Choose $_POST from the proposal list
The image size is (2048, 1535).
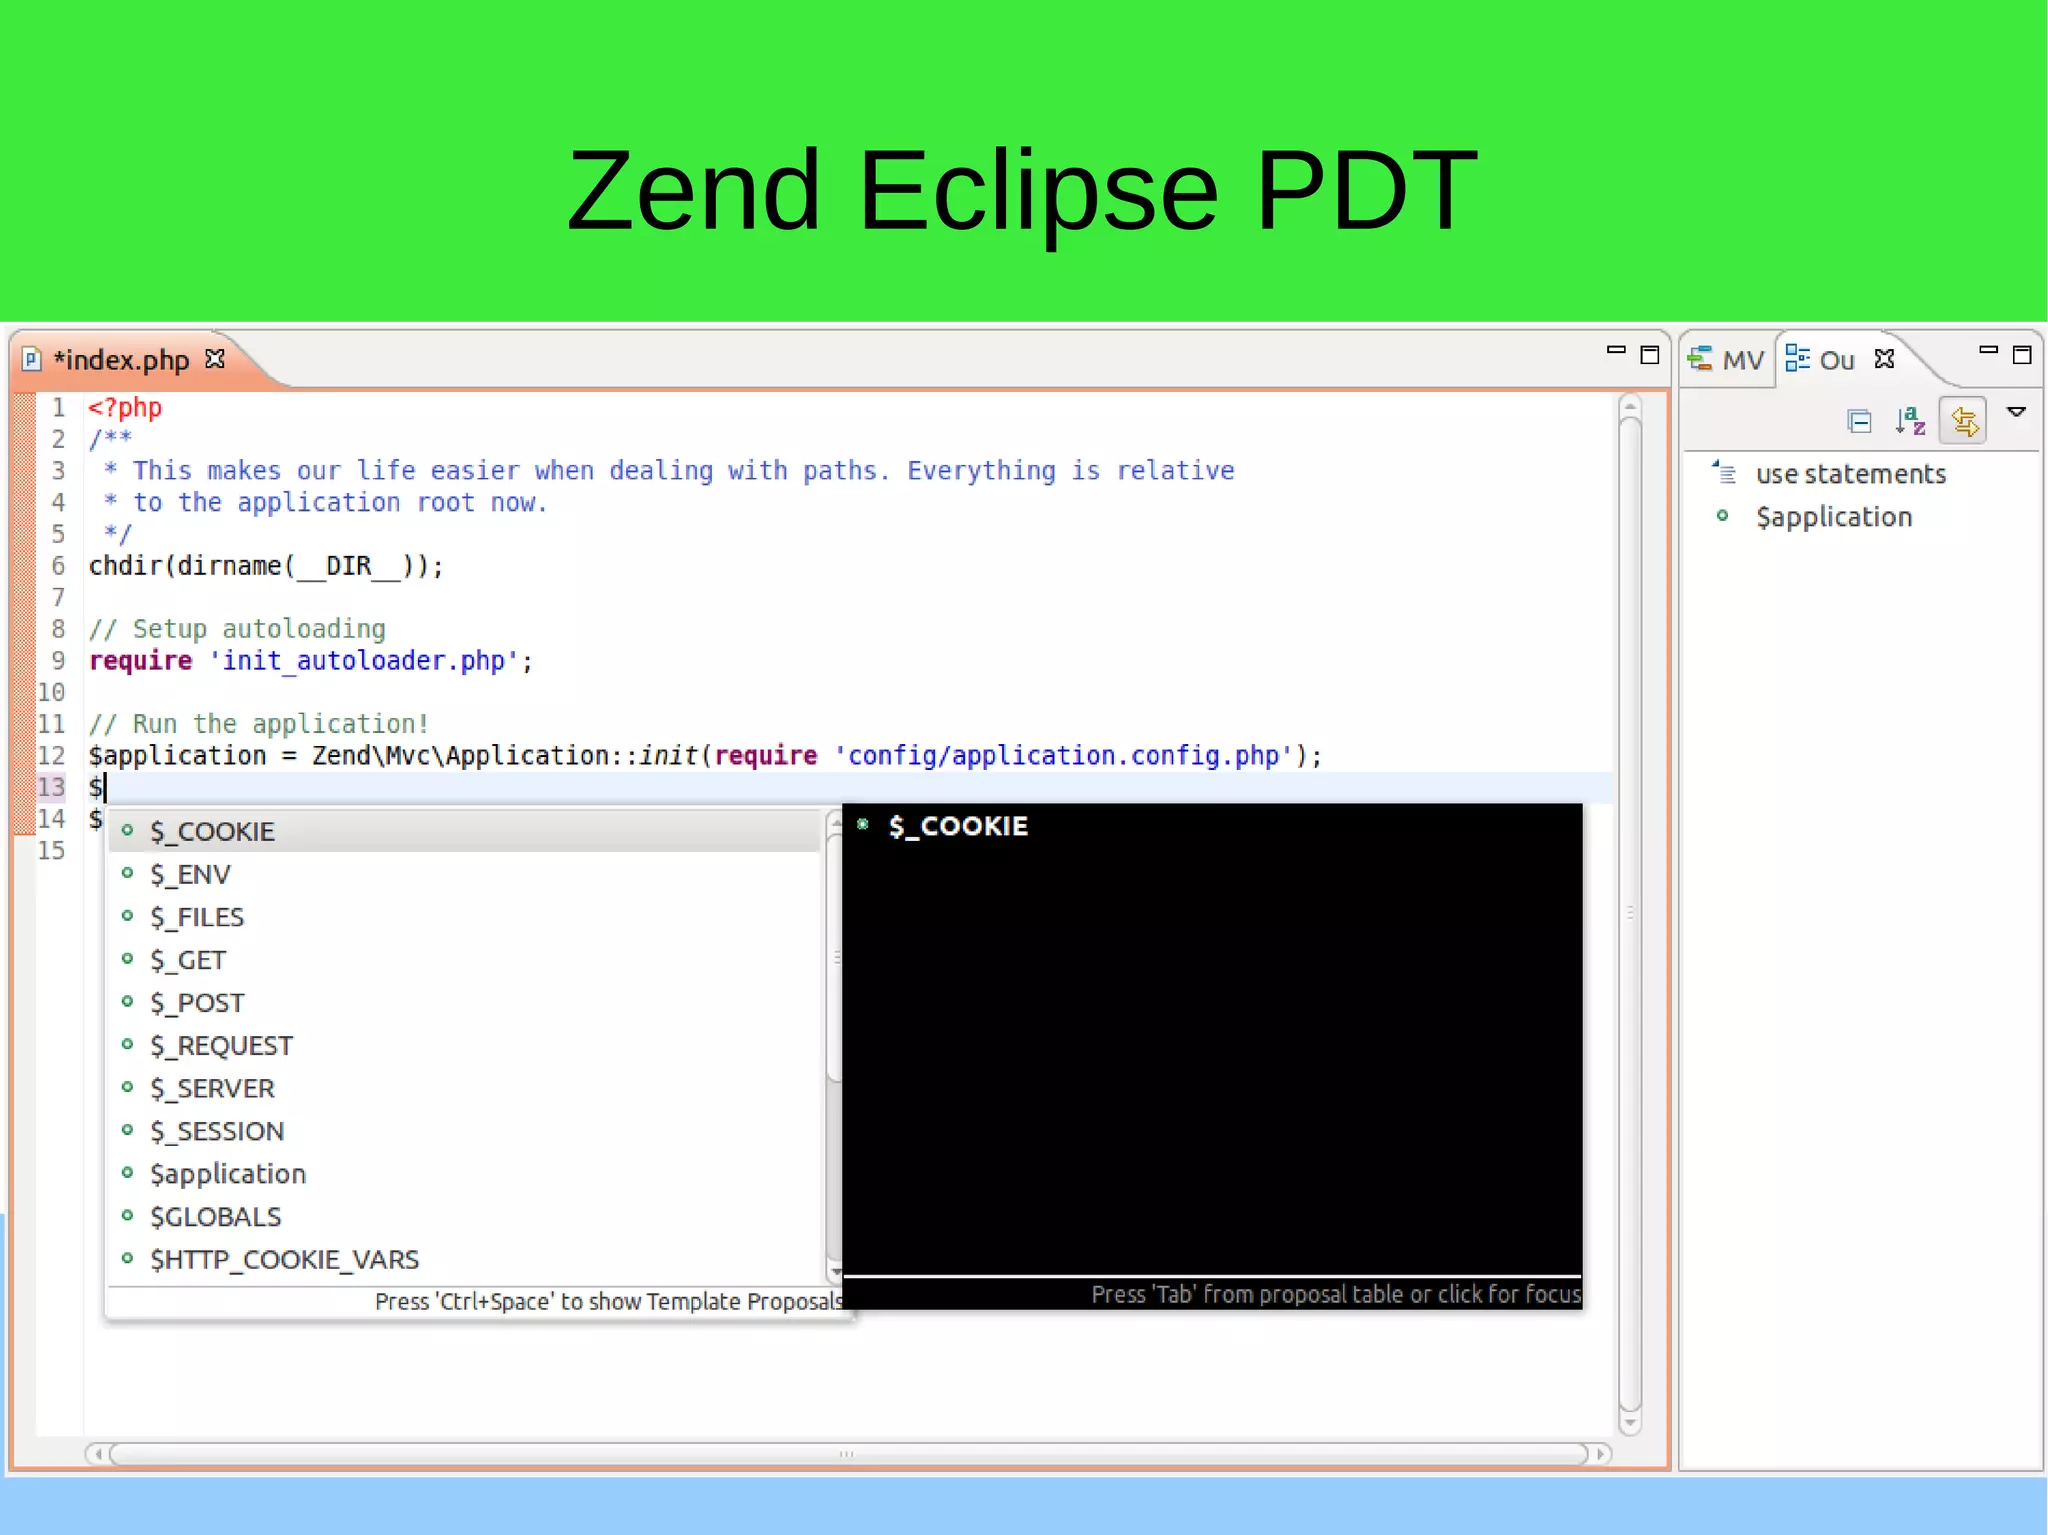[x=464, y=1003]
